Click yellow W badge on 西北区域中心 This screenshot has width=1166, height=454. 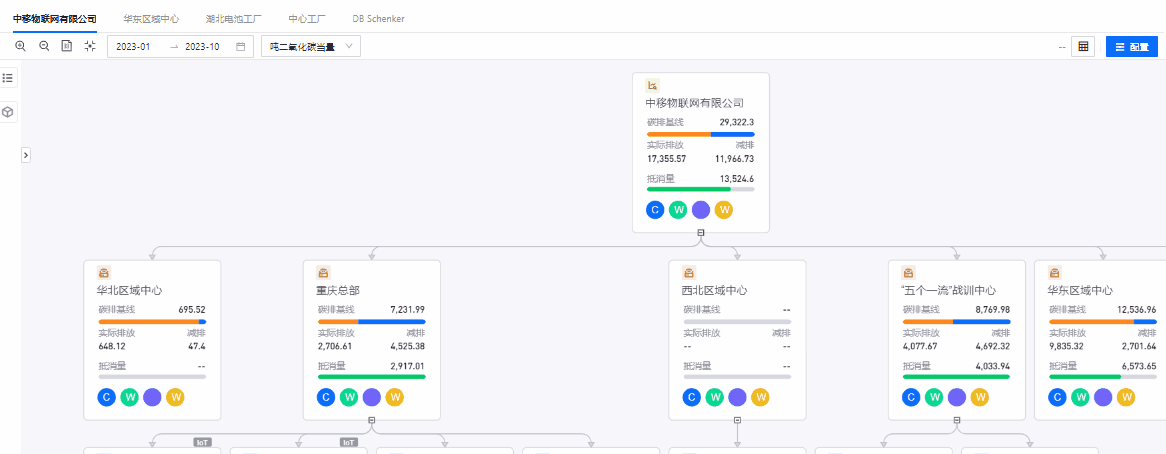760,397
